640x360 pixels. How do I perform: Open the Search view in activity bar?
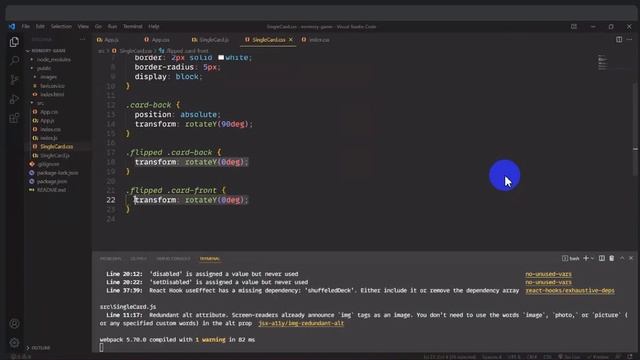tap(14, 61)
